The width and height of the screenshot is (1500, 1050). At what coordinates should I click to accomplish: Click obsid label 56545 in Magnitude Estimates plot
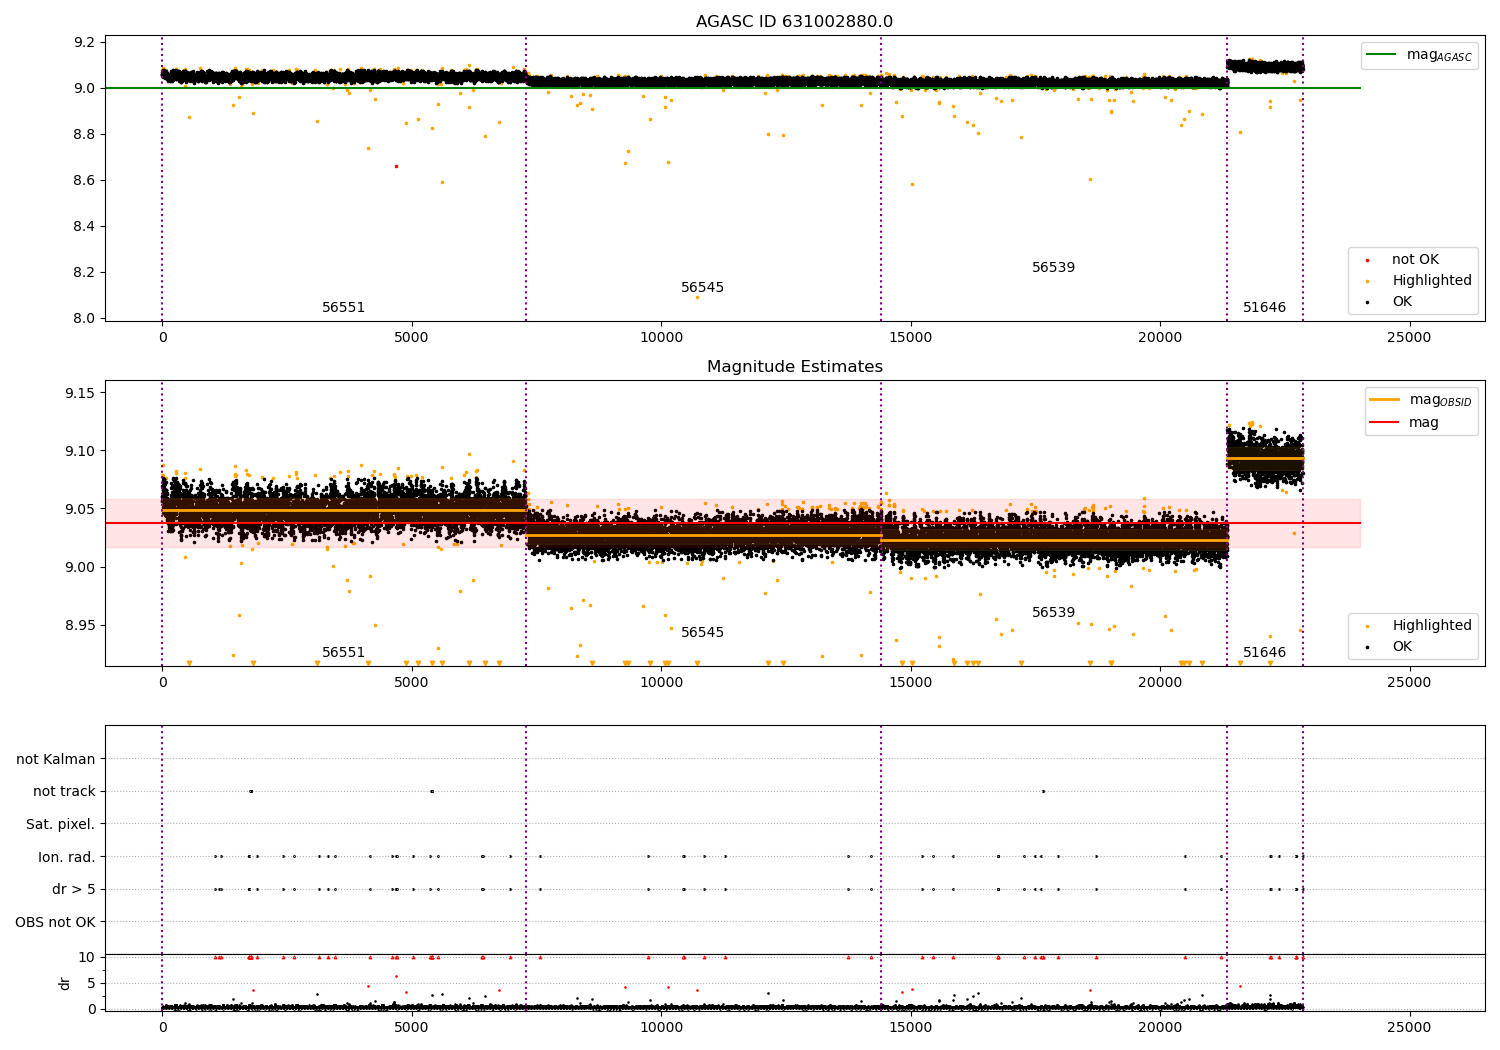tap(702, 633)
